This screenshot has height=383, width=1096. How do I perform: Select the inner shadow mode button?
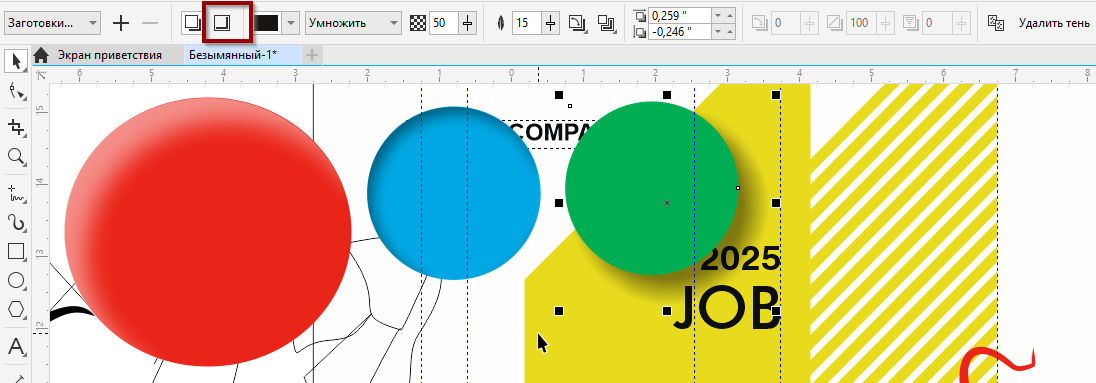click(x=222, y=23)
